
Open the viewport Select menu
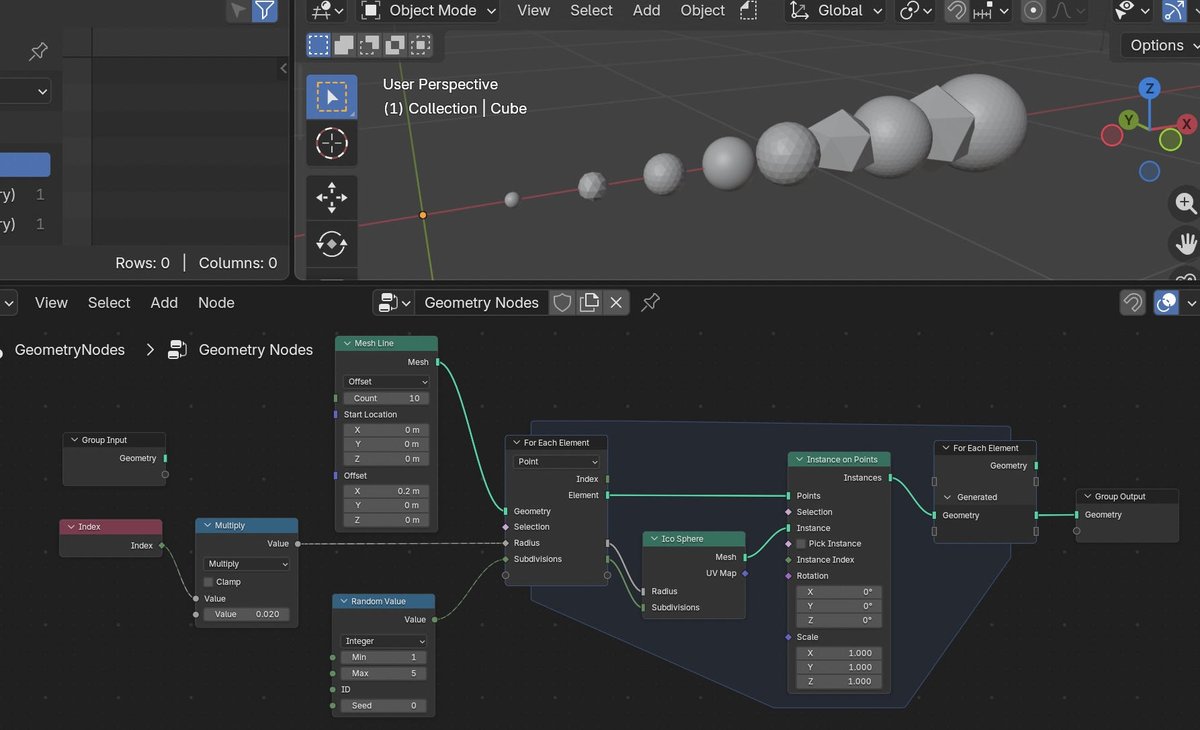(591, 10)
